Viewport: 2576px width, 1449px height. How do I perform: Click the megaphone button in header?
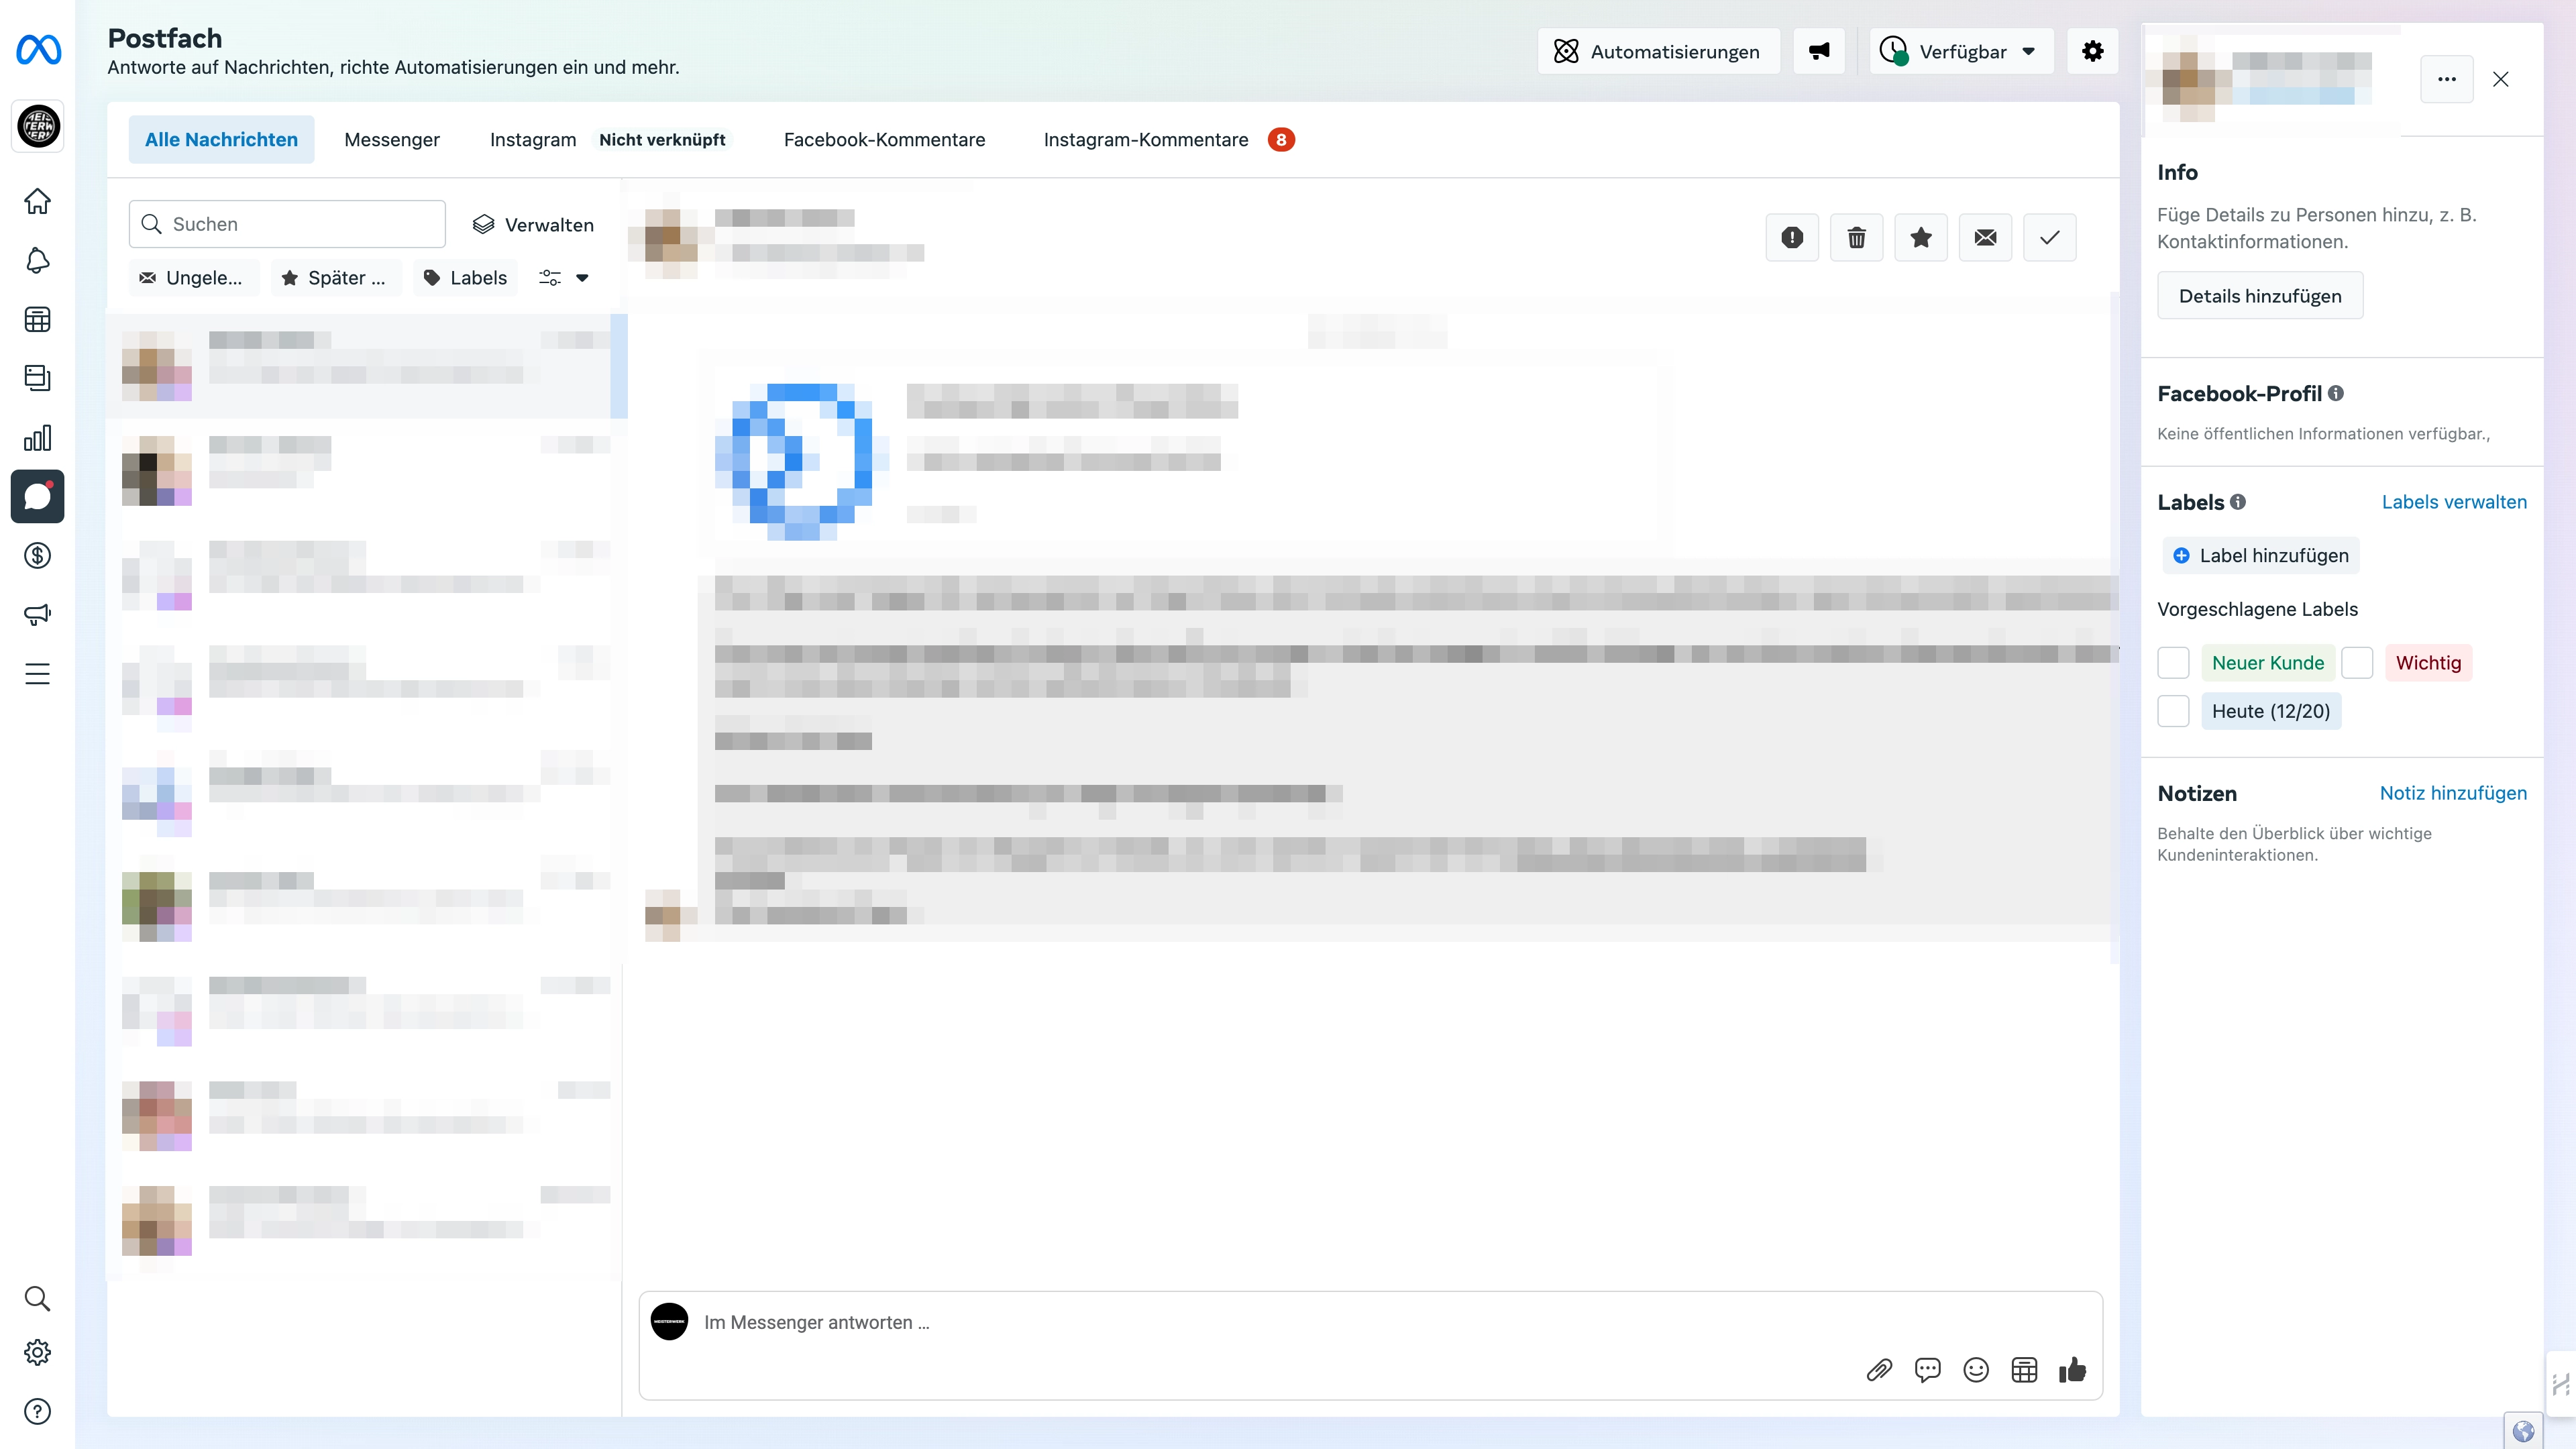tap(1819, 51)
